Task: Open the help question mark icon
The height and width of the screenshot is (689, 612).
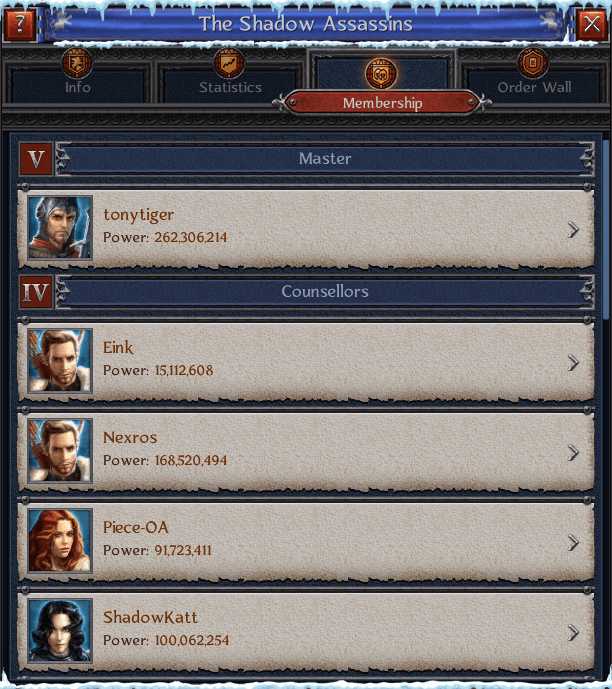Action: 19,24
